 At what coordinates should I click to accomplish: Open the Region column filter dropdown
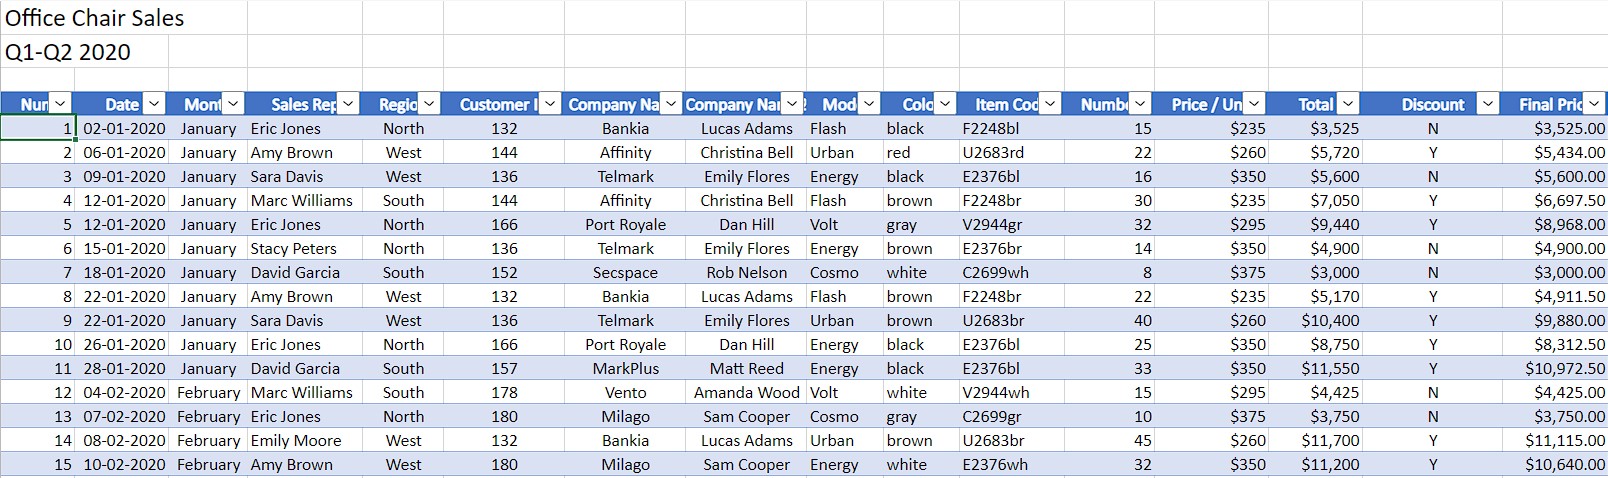point(429,104)
